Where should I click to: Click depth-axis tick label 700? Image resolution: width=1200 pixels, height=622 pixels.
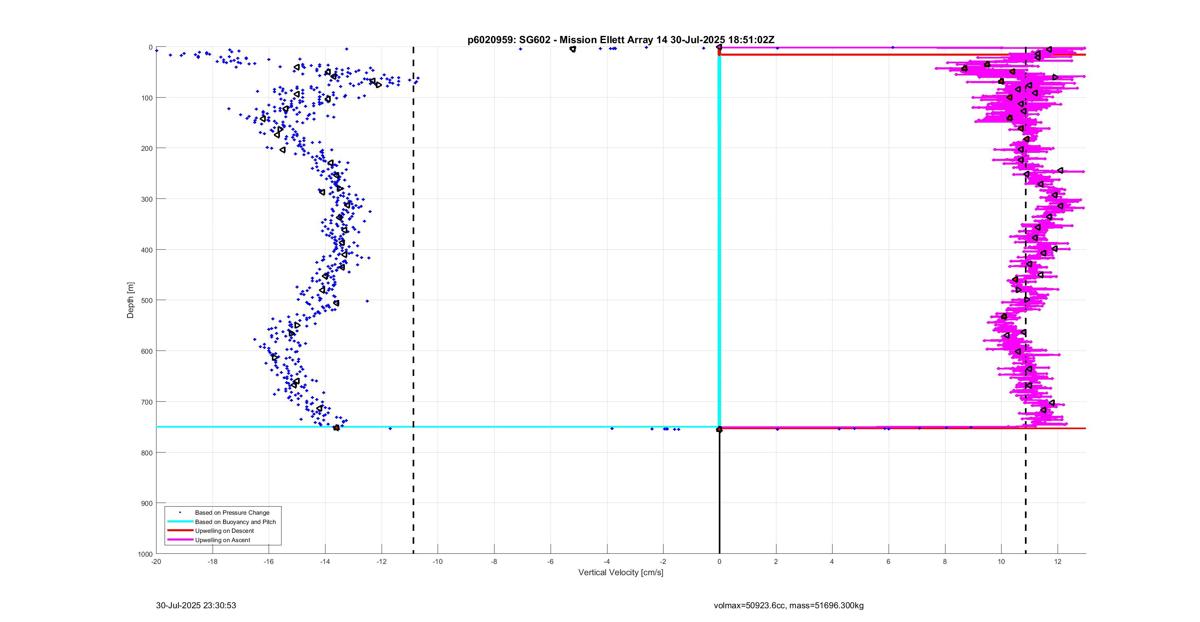pos(146,402)
